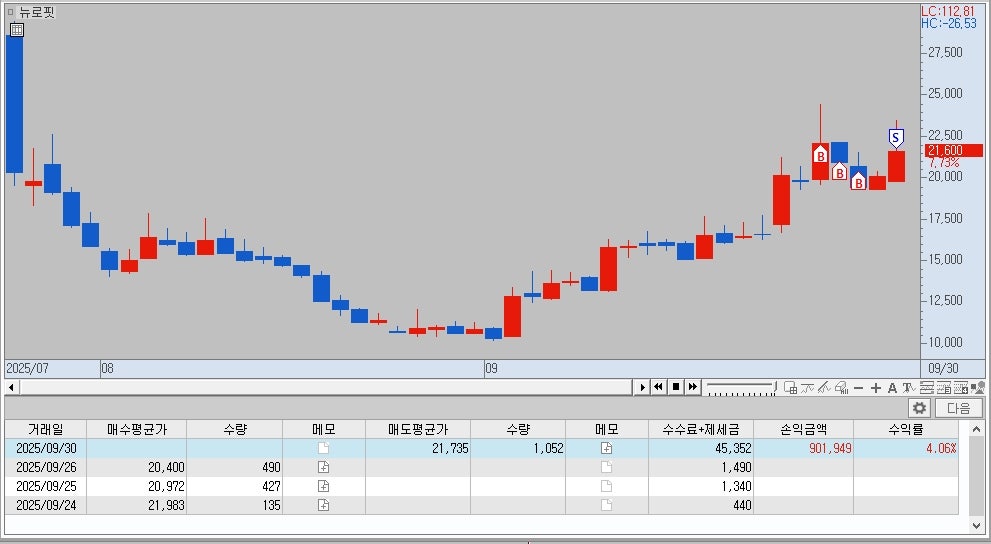Click the bold A text icon
The width and height of the screenshot is (991, 544).
(892, 388)
